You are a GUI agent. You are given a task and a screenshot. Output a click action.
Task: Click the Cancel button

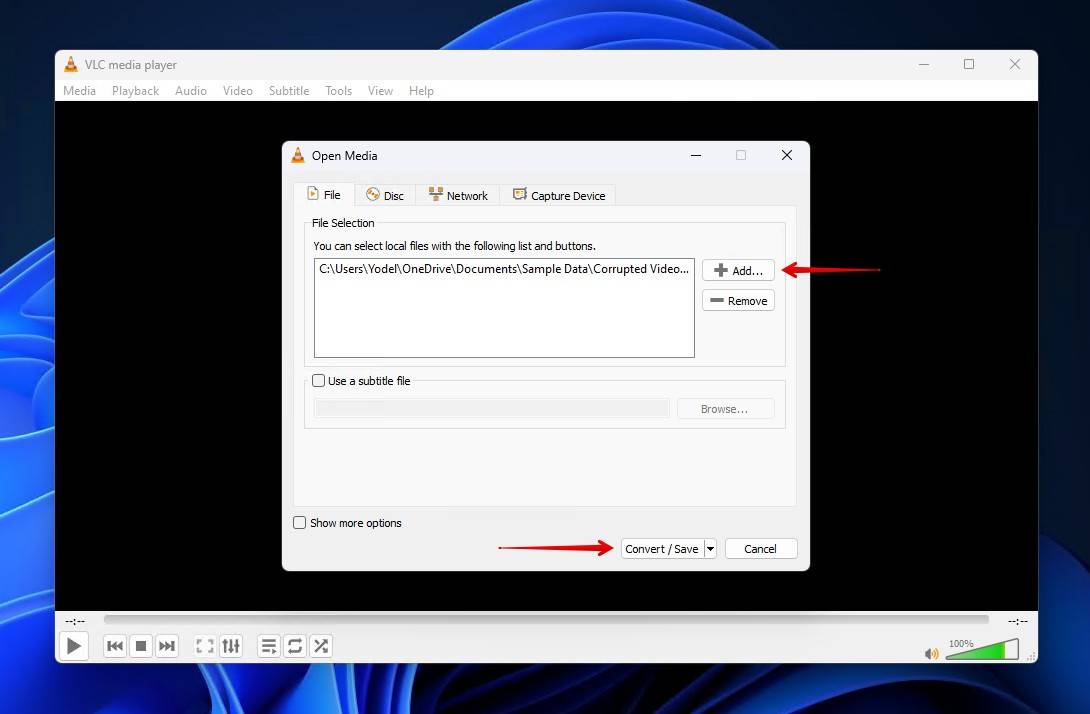point(760,549)
